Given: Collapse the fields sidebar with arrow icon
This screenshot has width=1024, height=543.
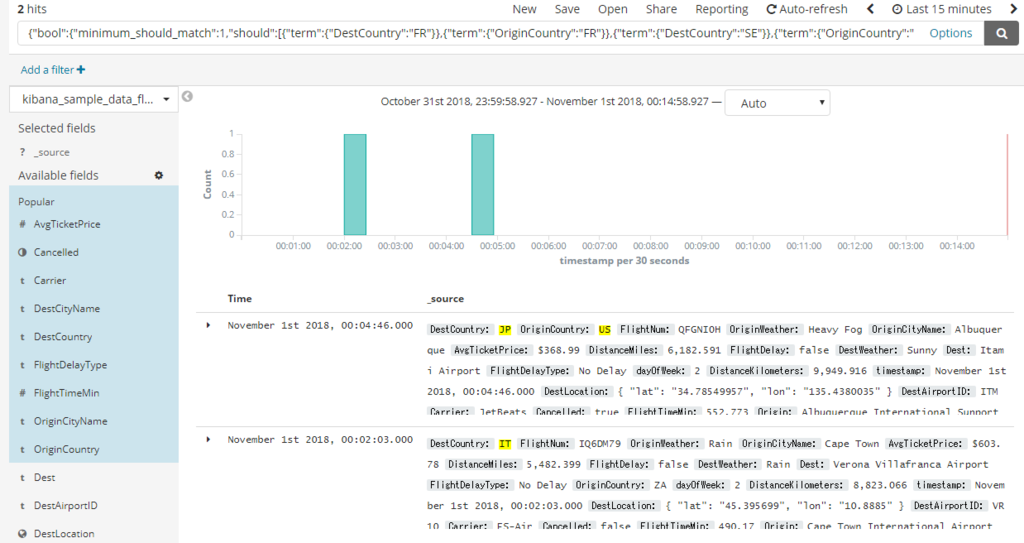Looking at the screenshot, I should point(187,97).
